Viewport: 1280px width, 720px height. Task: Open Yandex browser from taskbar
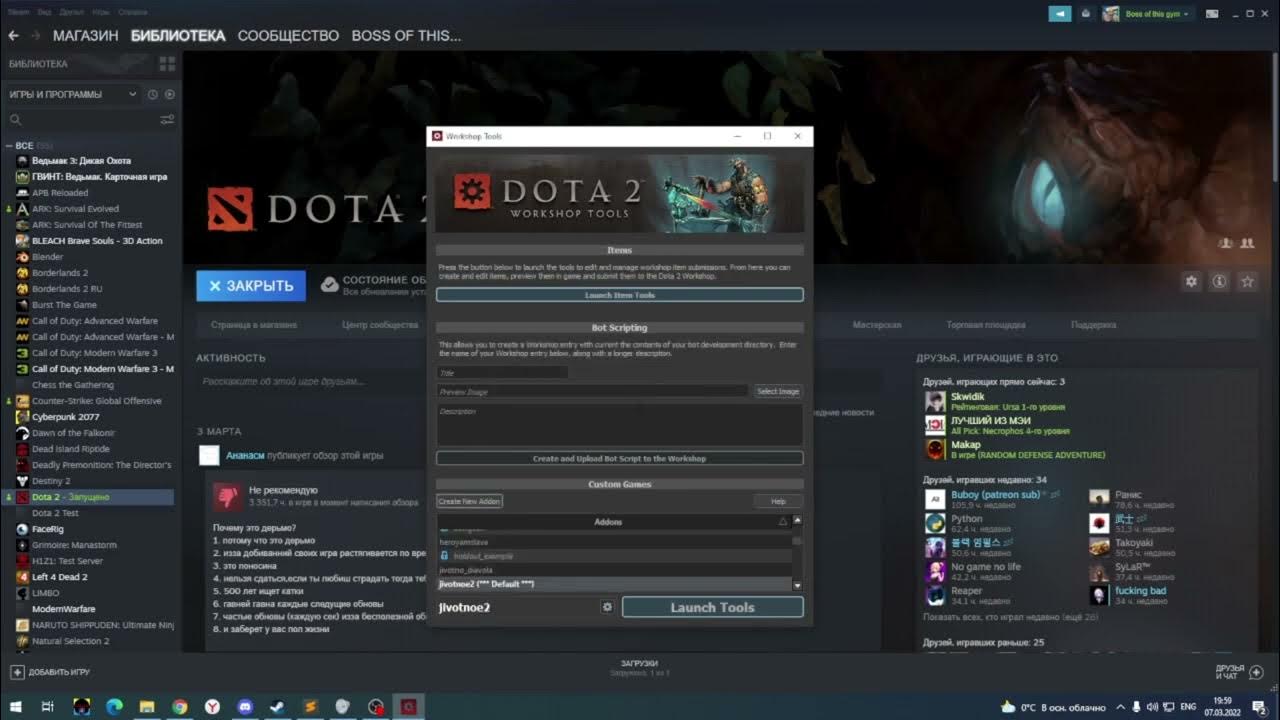pos(212,706)
